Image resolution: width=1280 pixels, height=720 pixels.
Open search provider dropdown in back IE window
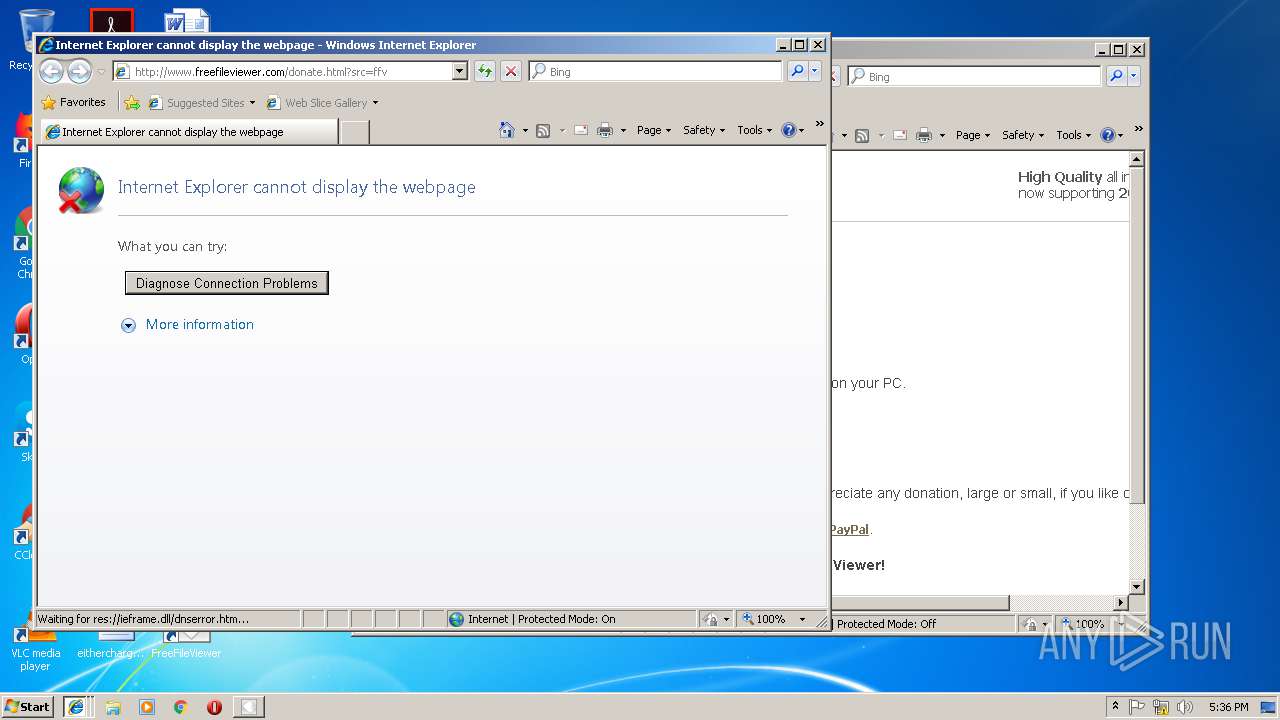[x=1134, y=76]
